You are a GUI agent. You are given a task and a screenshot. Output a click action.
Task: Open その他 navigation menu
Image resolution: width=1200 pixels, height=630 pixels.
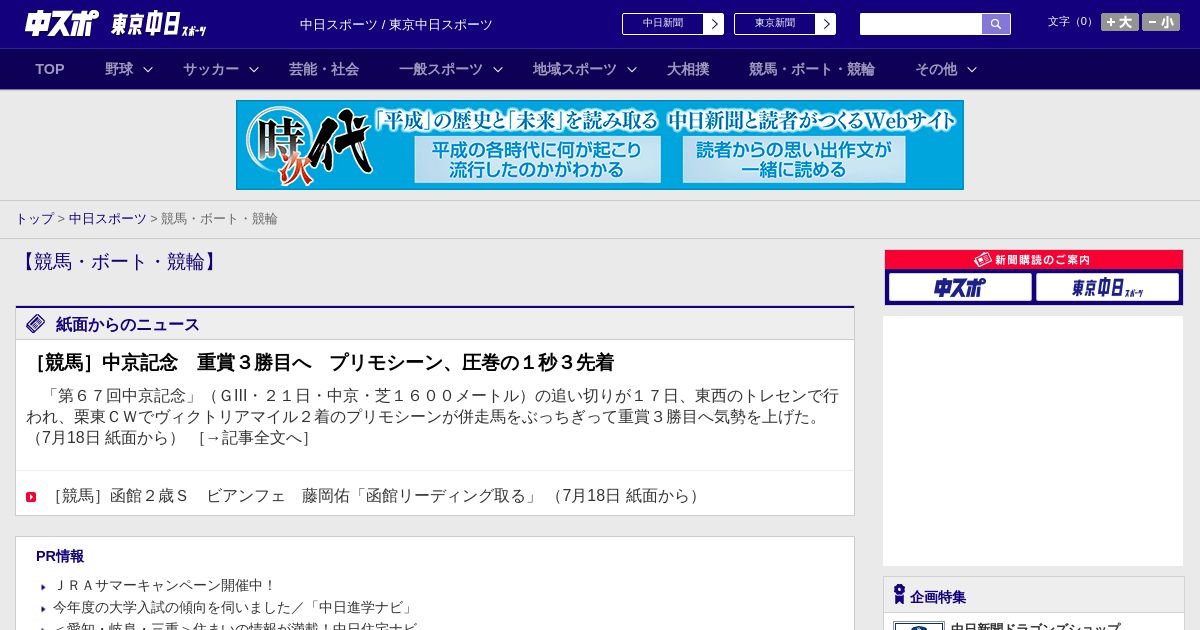936,69
